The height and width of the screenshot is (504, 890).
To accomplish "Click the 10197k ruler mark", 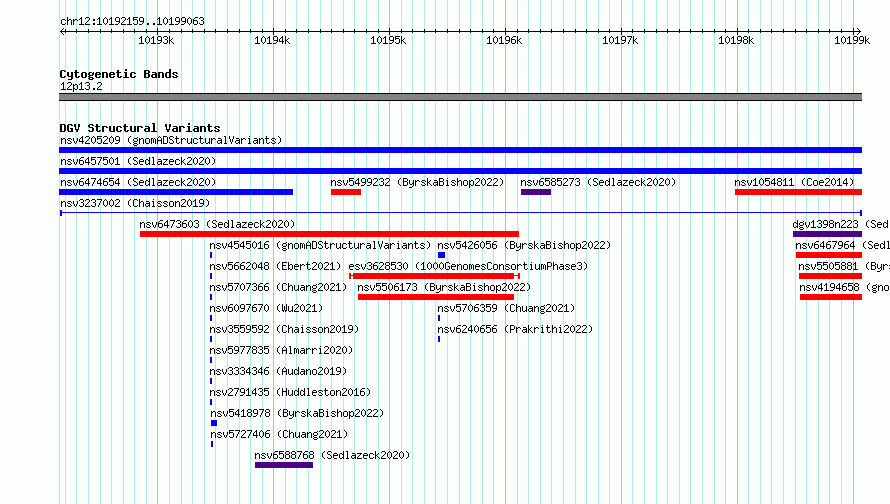I will tap(620, 40).
